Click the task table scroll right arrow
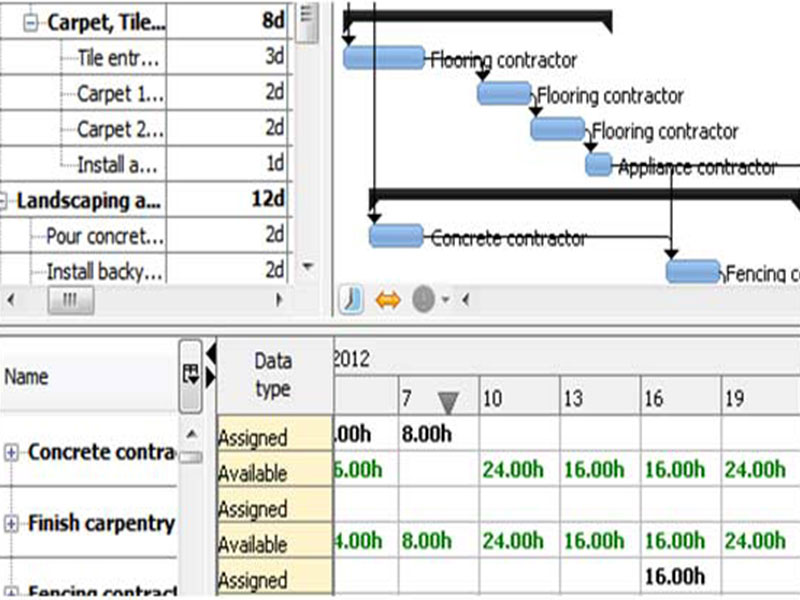Image resolution: width=800 pixels, height=600 pixels. pyautogui.click(x=279, y=300)
